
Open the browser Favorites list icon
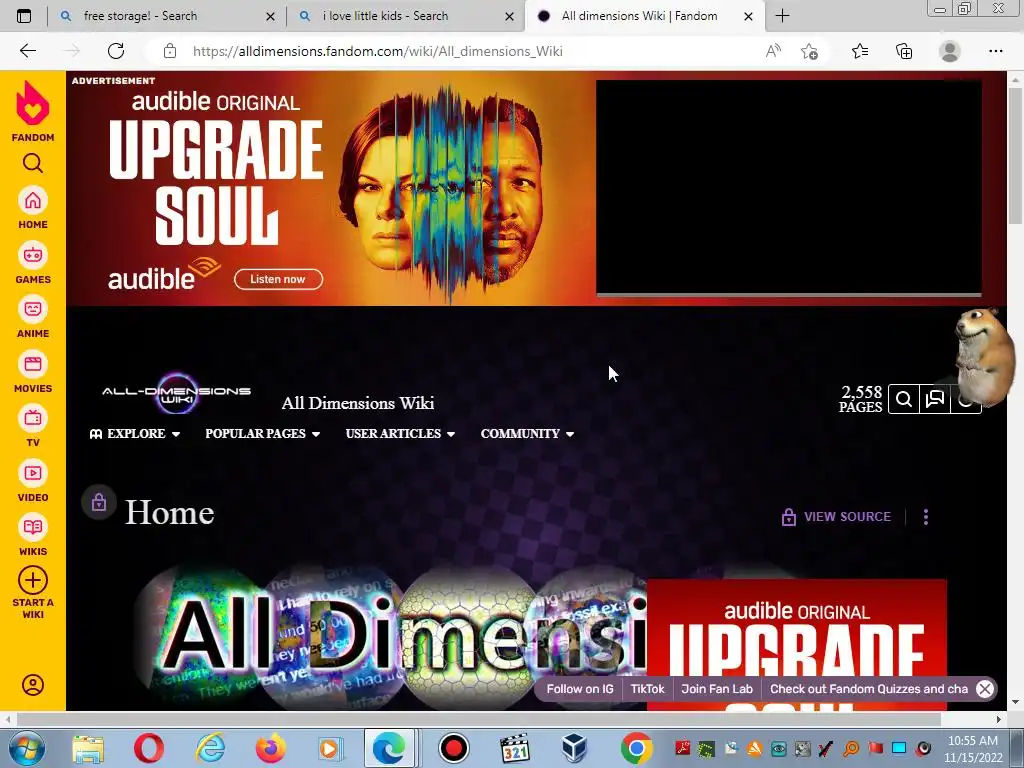pos(860,51)
